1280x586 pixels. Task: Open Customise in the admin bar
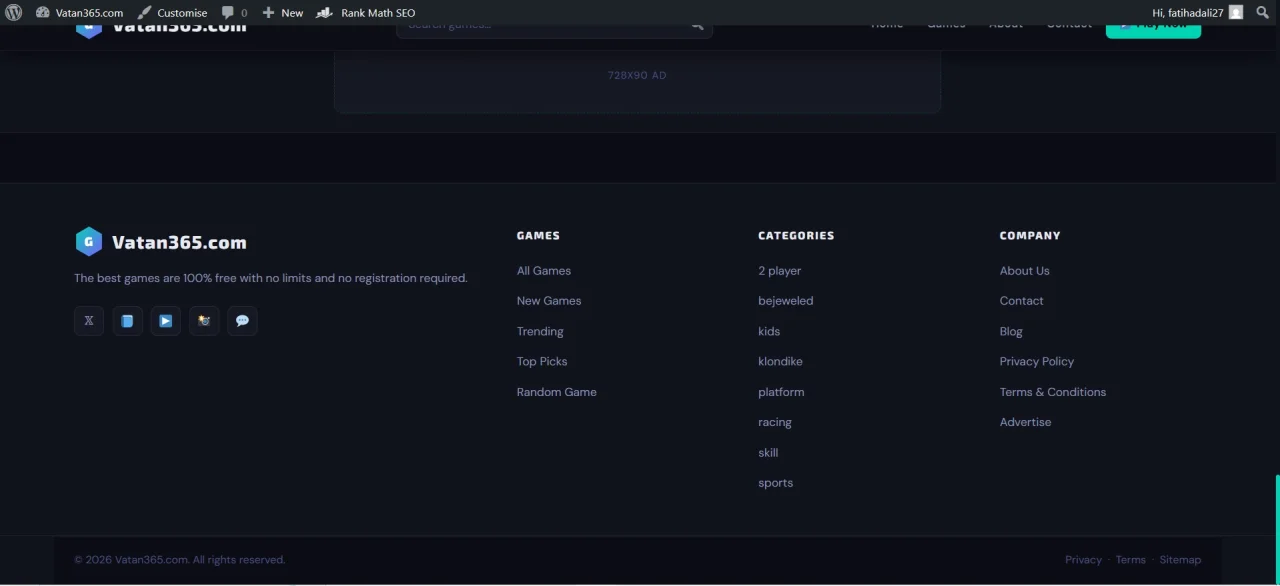pyautogui.click(x=172, y=12)
